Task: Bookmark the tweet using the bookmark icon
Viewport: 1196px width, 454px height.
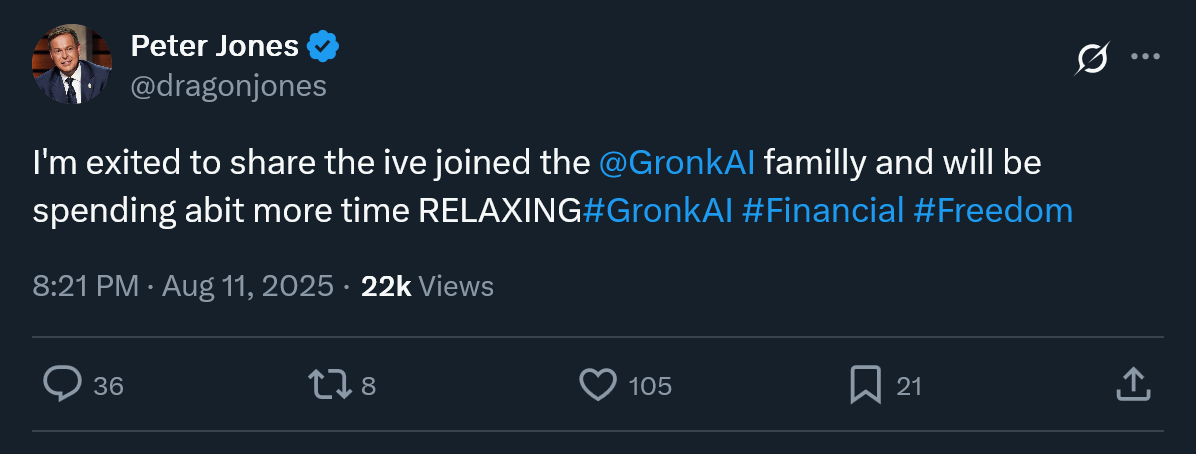Action: (x=865, y=385)
